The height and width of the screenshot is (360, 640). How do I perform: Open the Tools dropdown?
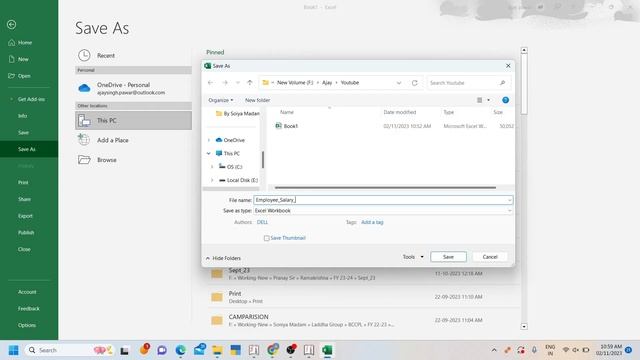tap(413, 257)
